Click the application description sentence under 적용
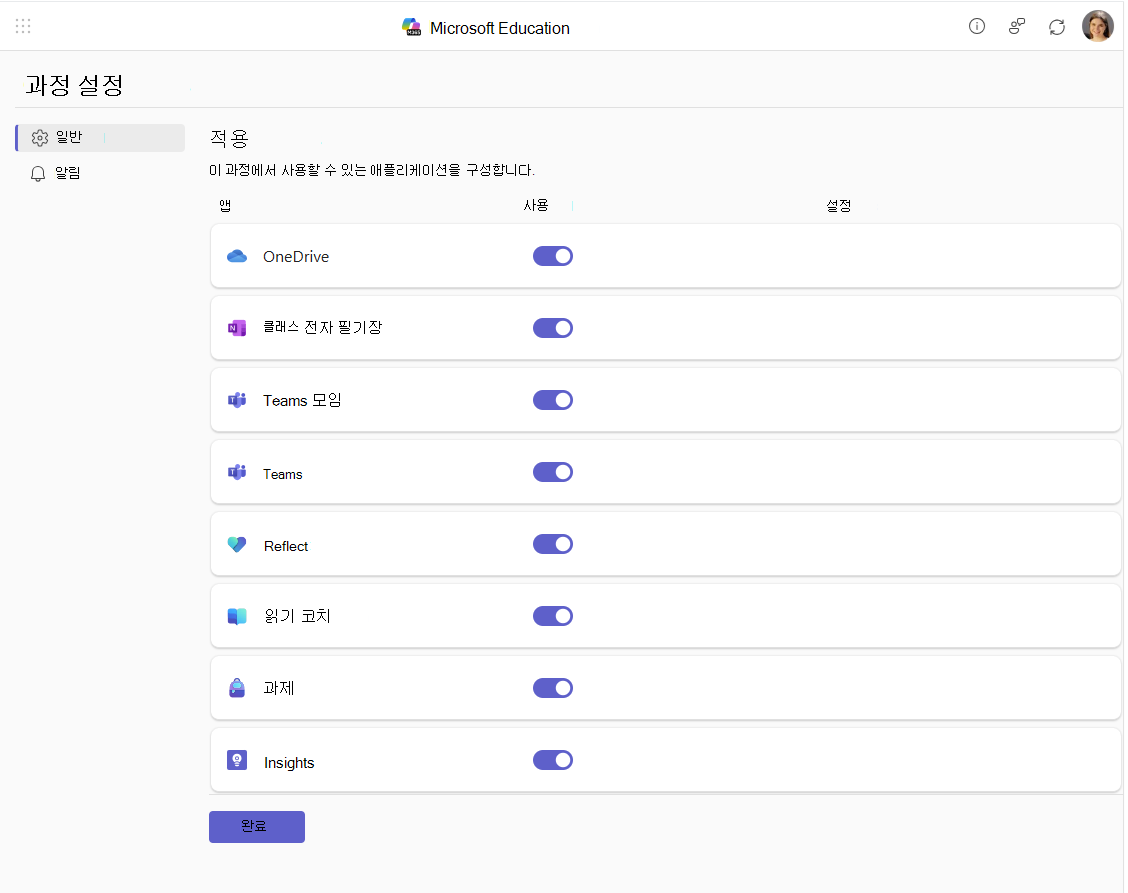1128x893 pixels. pos(372,170)
